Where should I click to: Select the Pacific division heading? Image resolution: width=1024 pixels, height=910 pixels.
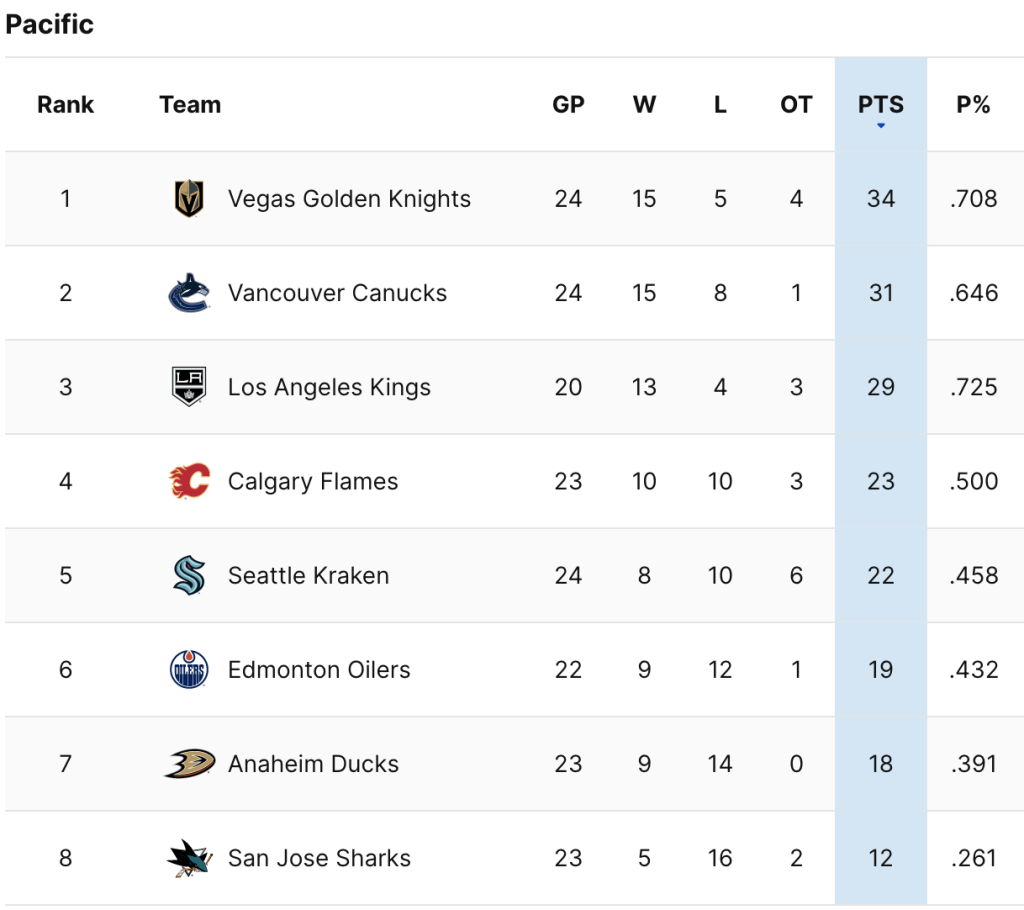[49, 24]
